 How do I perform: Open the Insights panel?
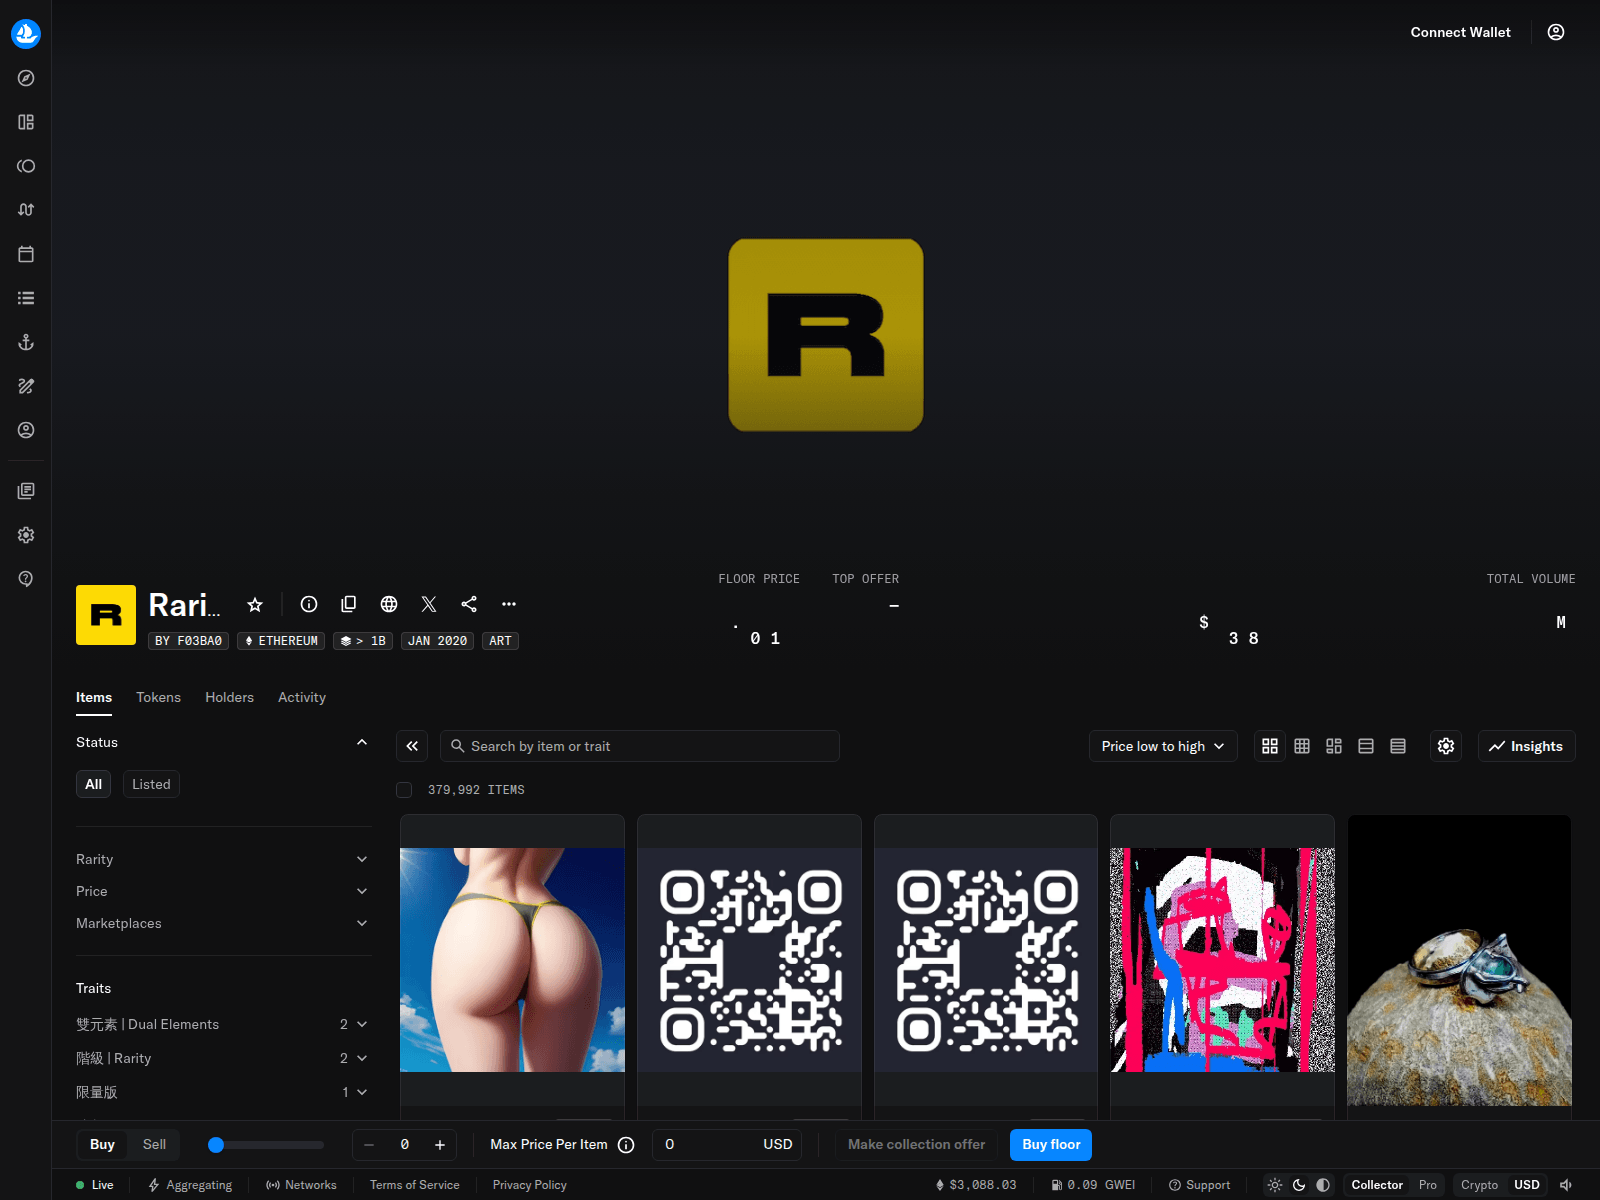(x=1526, y=746)
